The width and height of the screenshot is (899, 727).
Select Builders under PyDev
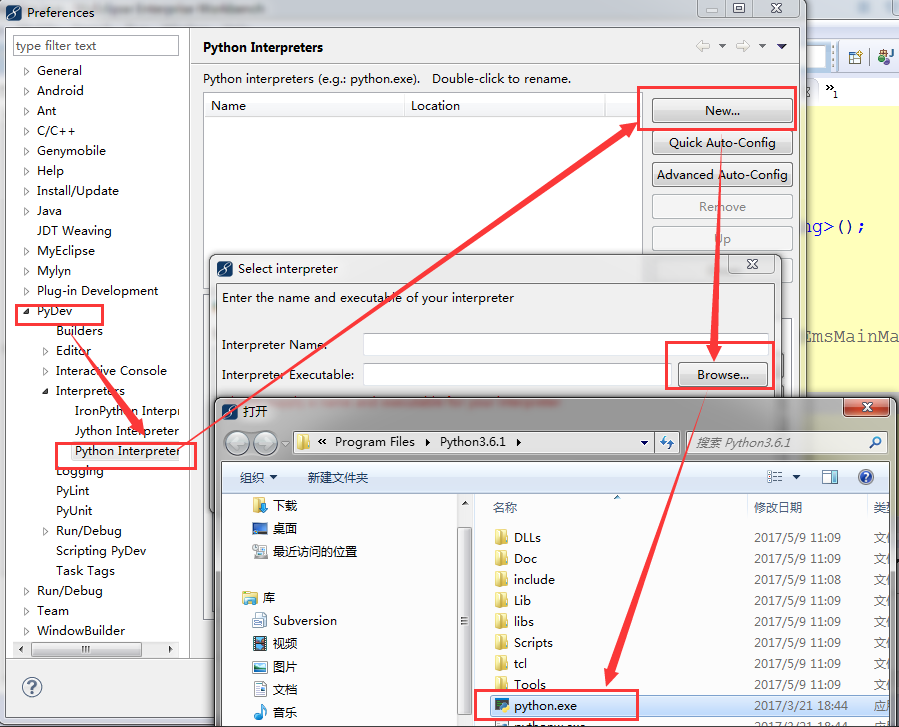pos(80,331)
